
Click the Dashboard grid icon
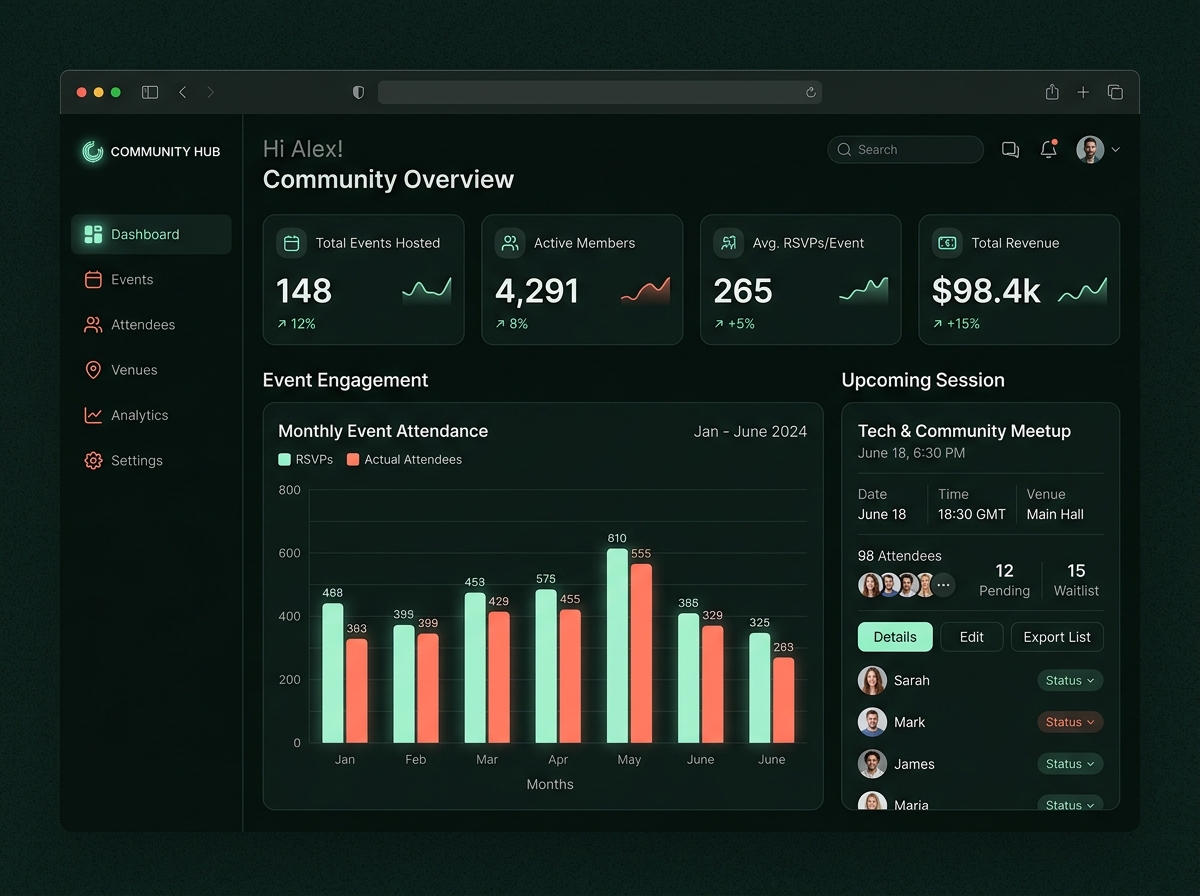[93, 234]
